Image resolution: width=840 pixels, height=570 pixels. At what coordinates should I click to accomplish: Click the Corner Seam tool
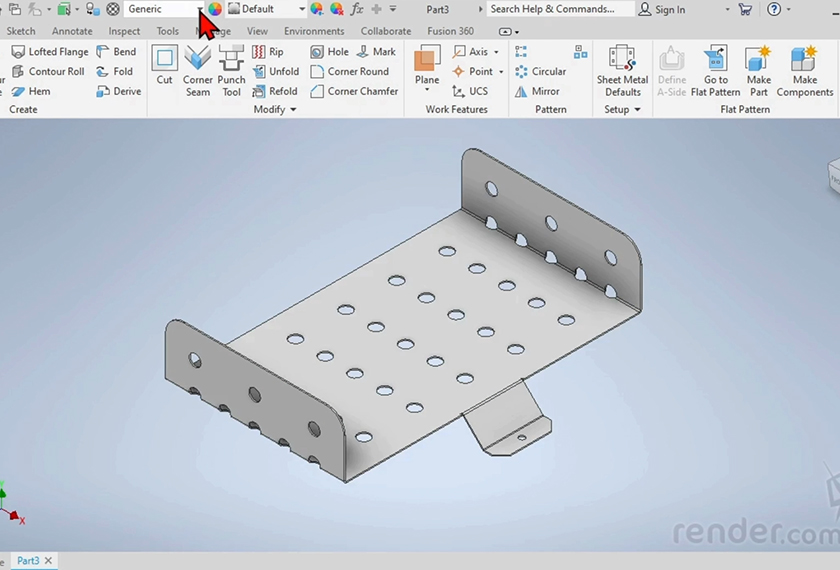point(198,71)
